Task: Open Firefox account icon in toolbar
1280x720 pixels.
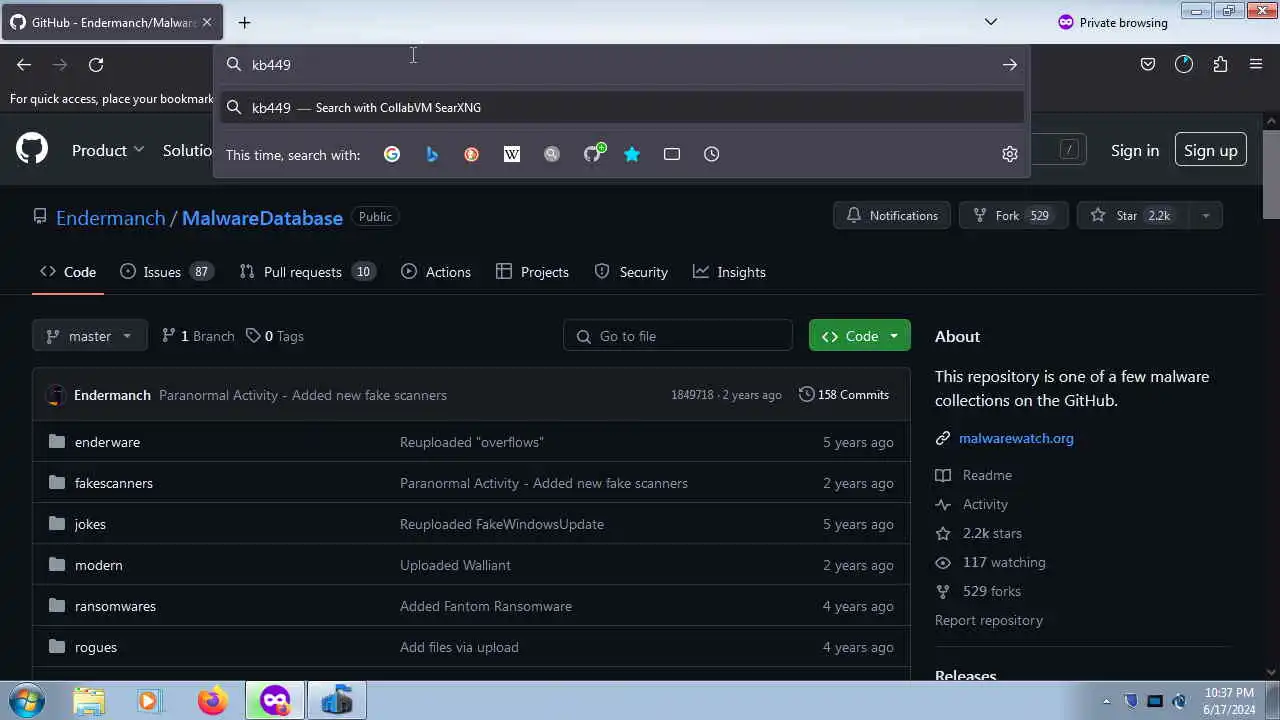Action: [1184, 65]
